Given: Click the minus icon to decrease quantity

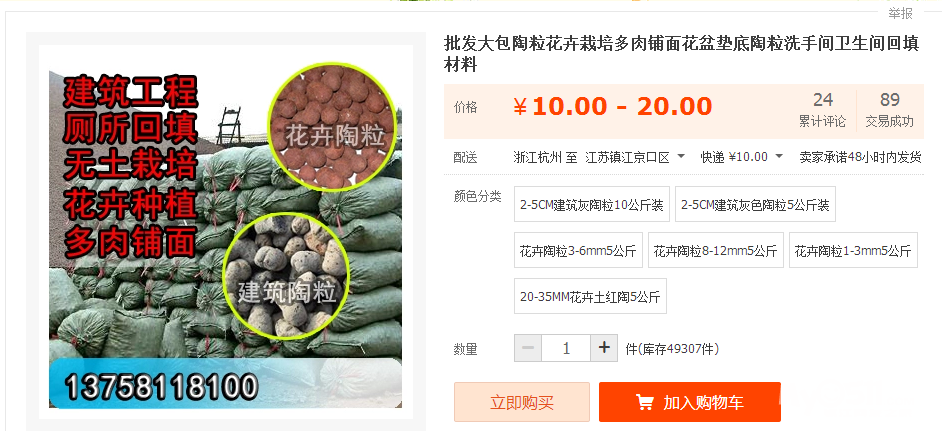Looking at the screenshot, I should pyautogui.click(x=528, y=348).
